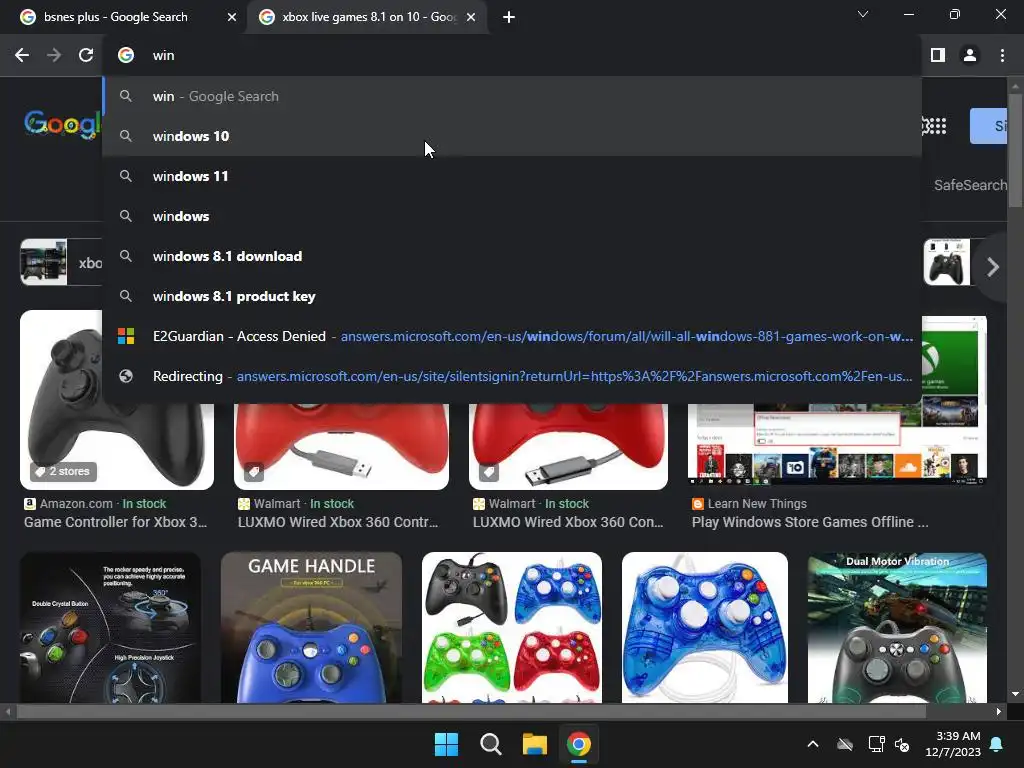
Task: Open Chrome three-dot menu
Action: pyautogui.click(x=1002, y=56)
